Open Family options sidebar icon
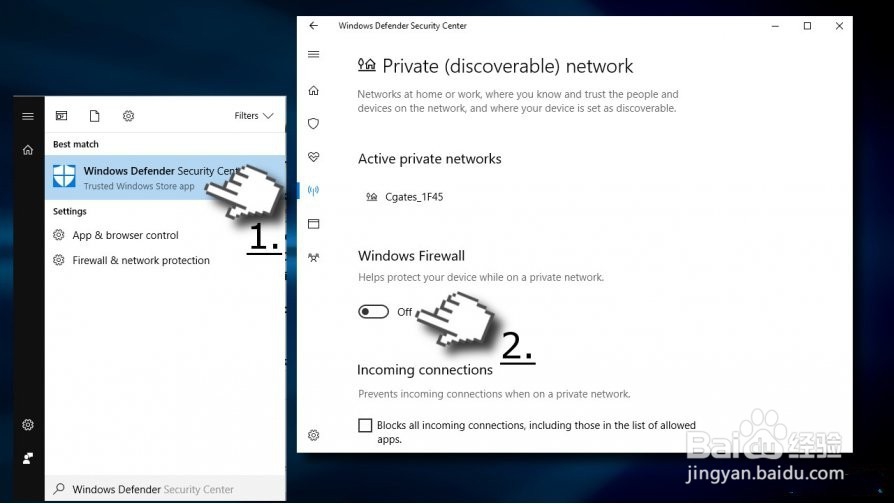 click(x=314, y=258)
